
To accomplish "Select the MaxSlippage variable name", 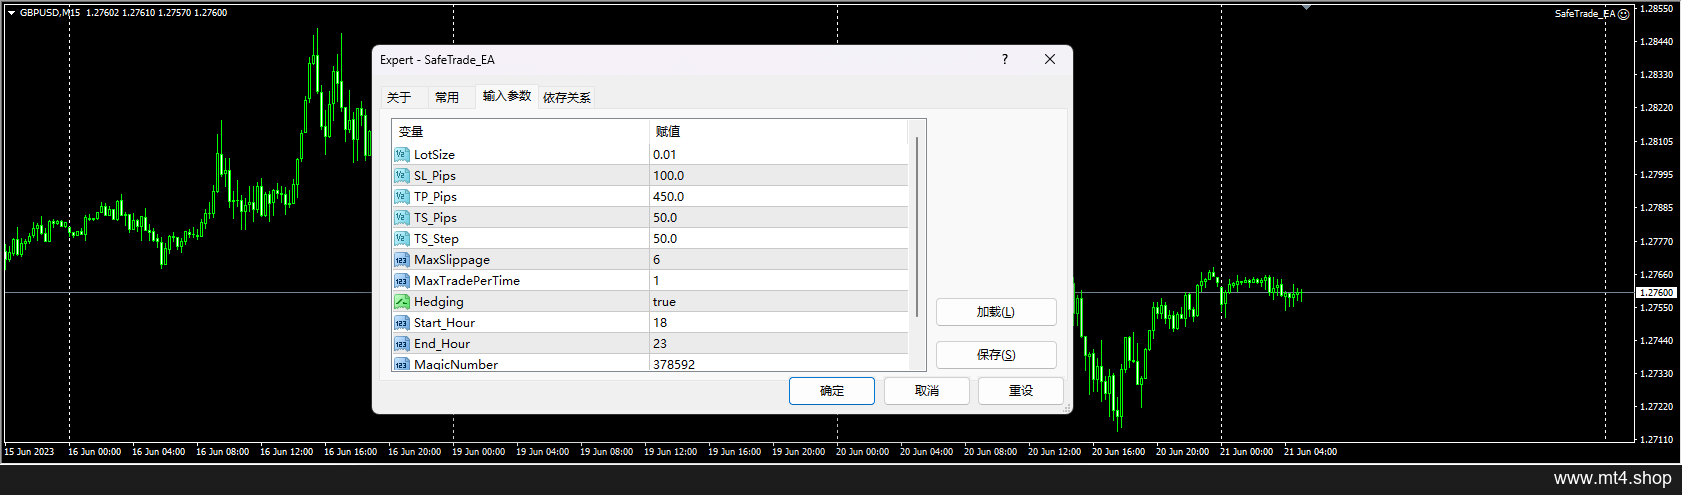I will (452, 259).
